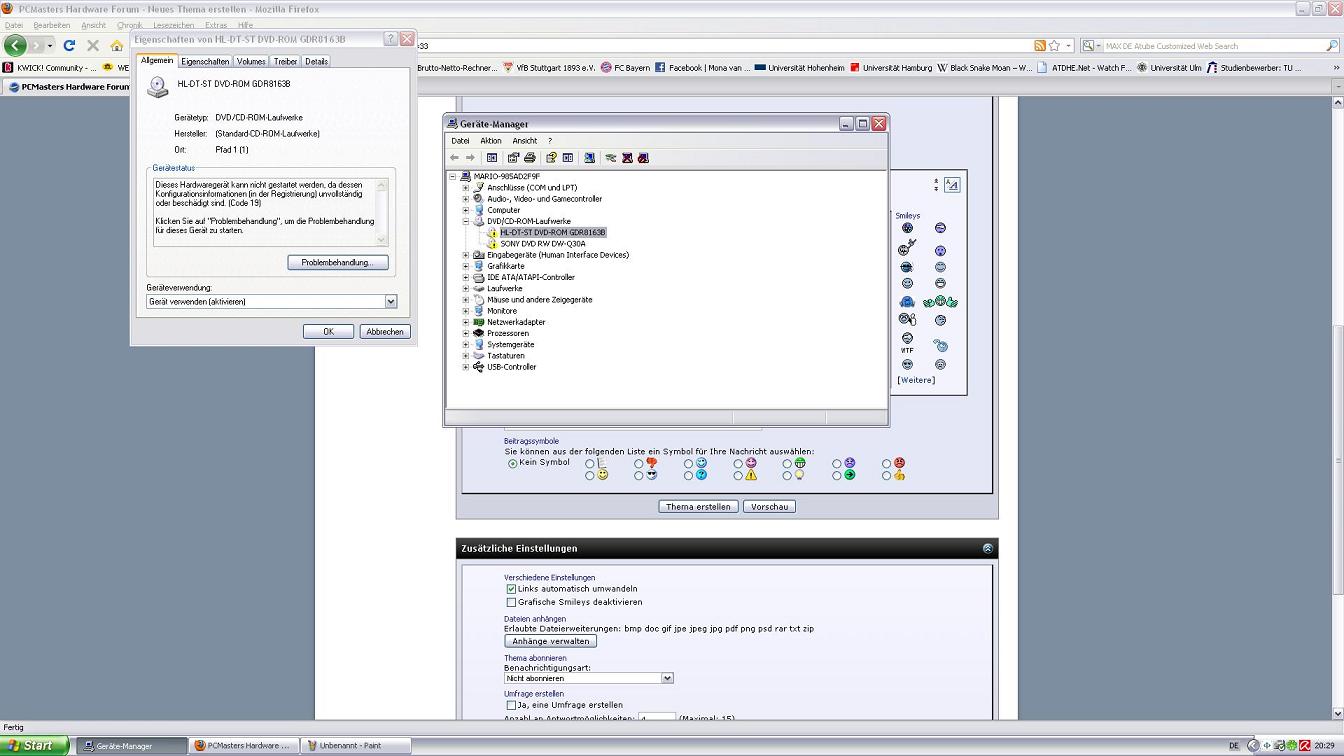The image size is (1344, 756).
Task: Click the web search input field
Action: [1210, 46]
